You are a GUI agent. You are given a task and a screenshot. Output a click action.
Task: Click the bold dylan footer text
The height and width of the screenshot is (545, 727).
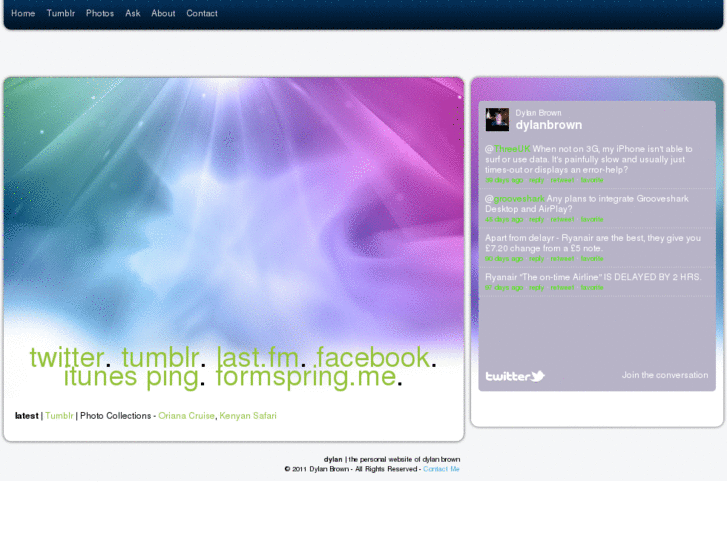coord(333,459)
